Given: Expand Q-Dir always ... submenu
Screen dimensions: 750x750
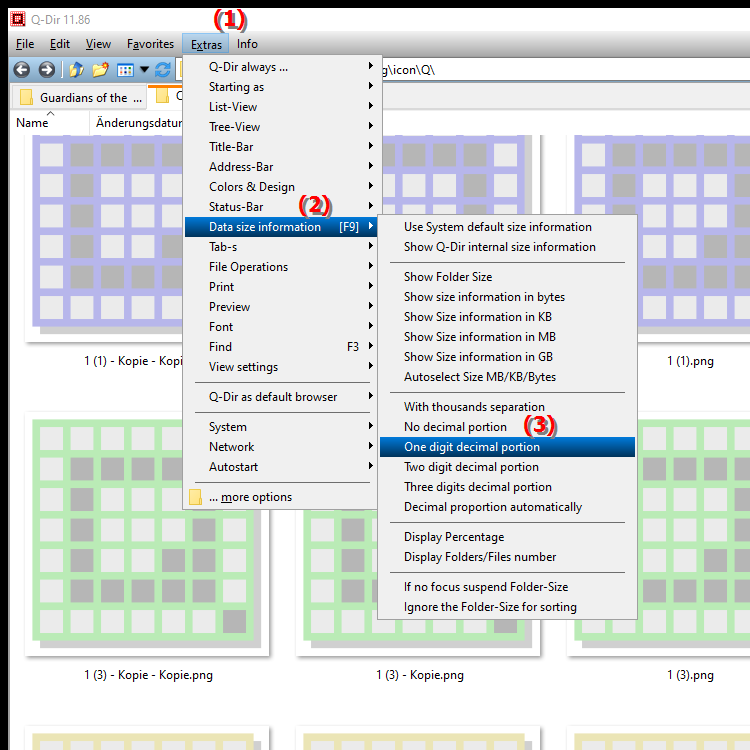Looking at the screenshot, I should [281, 67].
